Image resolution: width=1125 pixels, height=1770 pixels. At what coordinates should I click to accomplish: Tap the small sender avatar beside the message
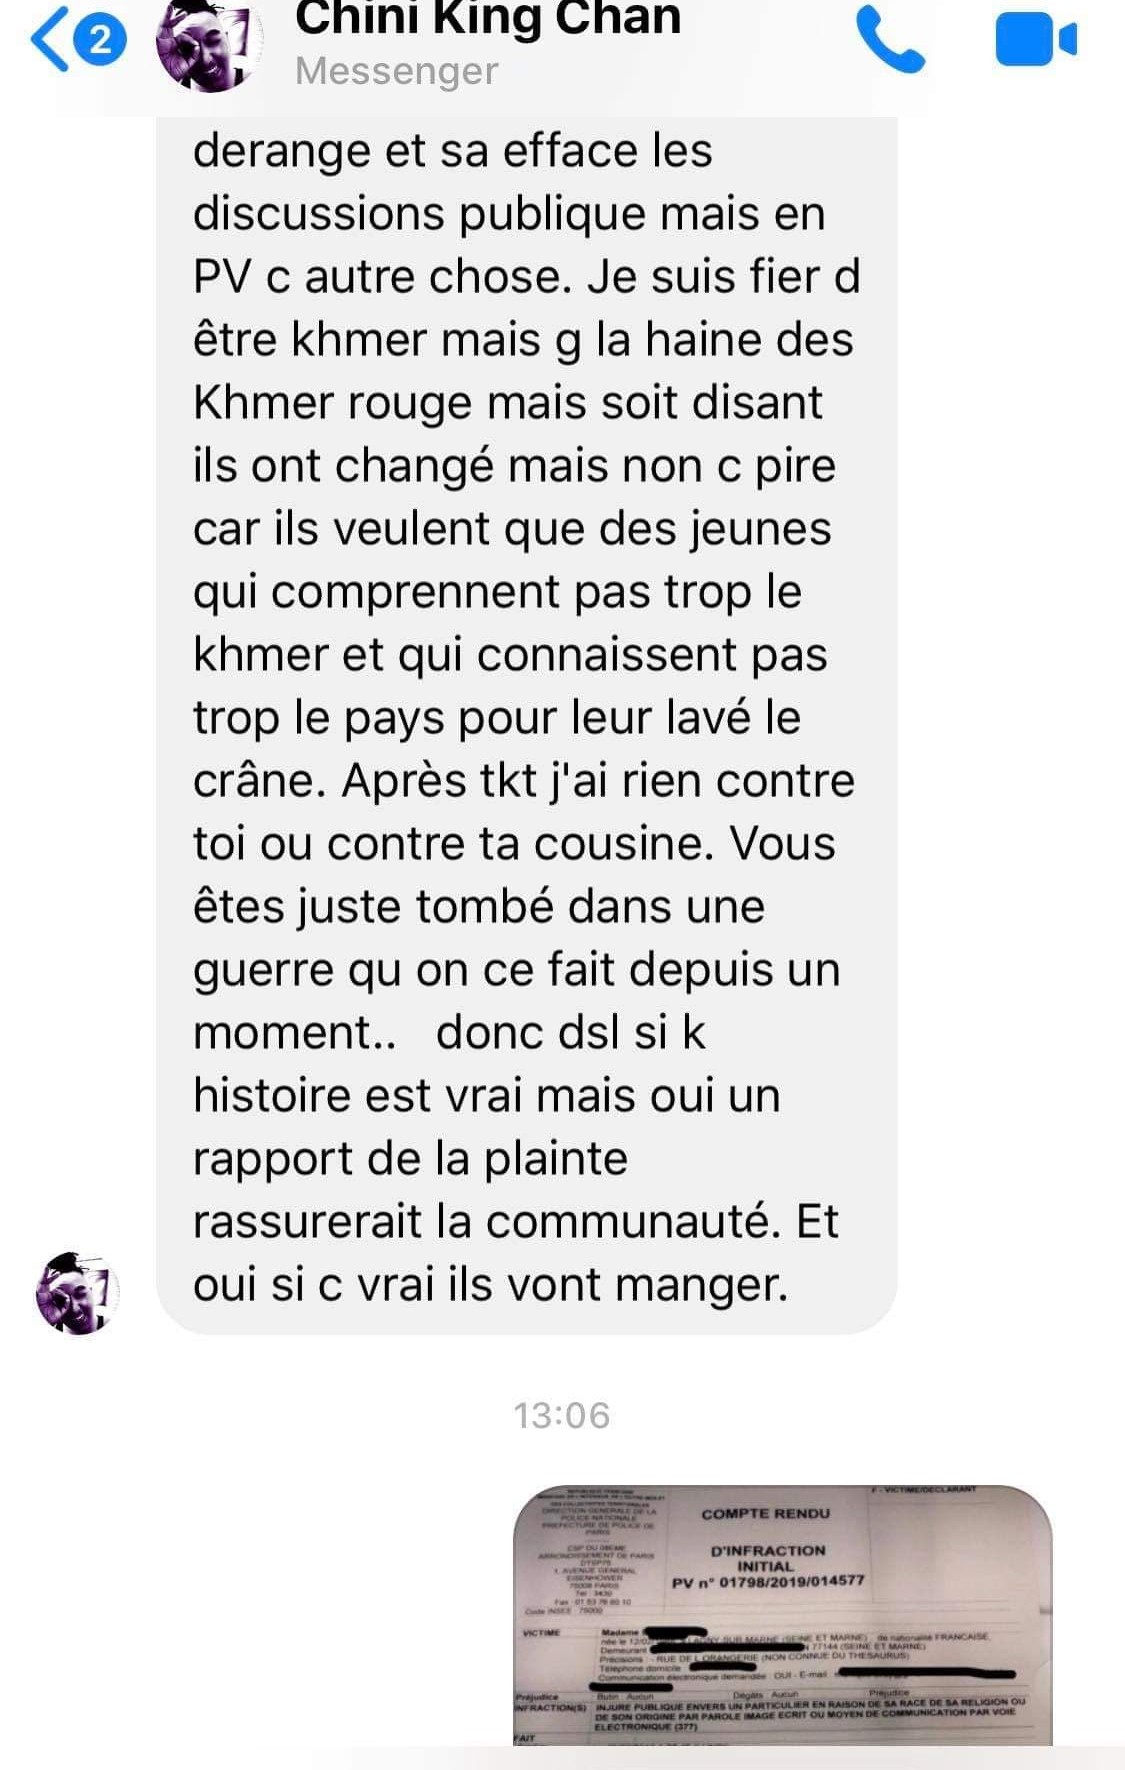tap(77, 1293)
